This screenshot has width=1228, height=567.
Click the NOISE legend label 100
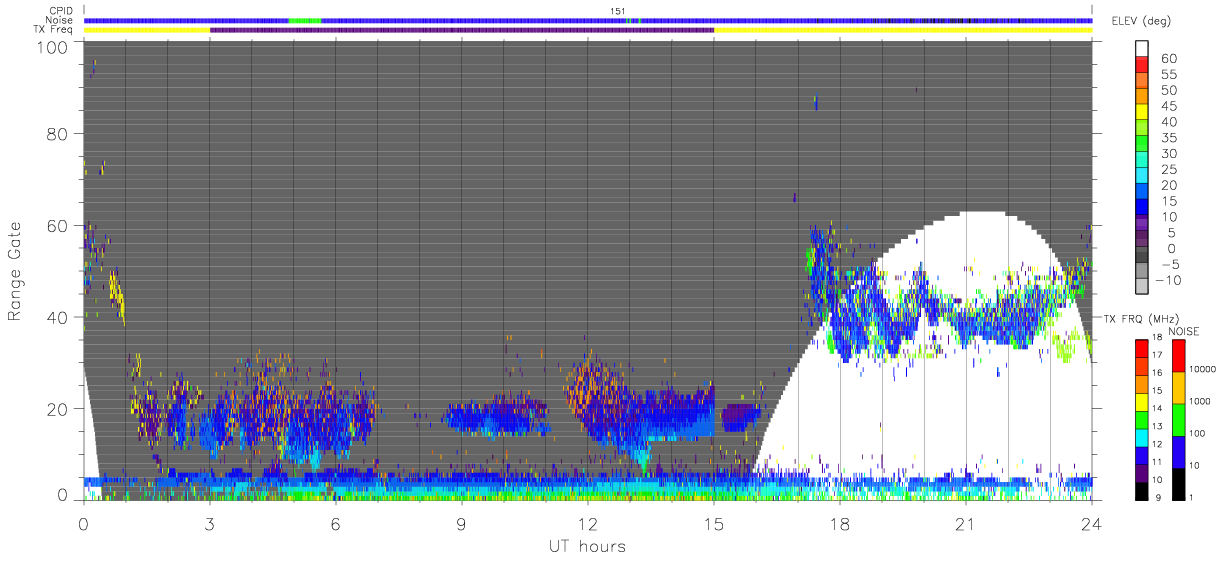pos(1198,433)
